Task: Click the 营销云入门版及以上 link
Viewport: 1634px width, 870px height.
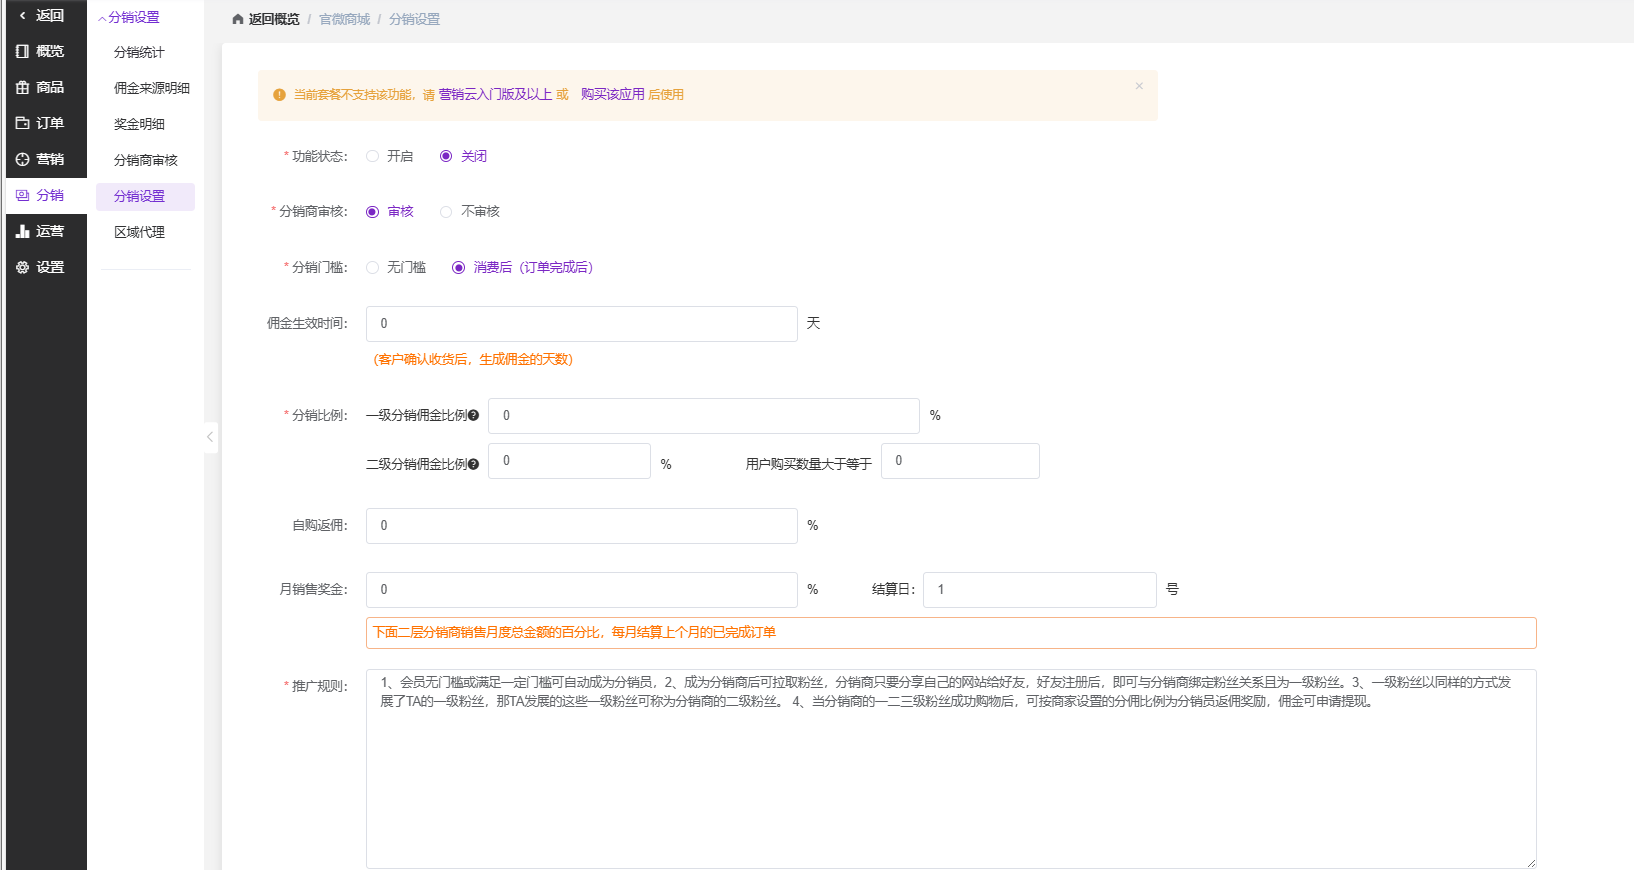Action: click(x=495, y=95)
